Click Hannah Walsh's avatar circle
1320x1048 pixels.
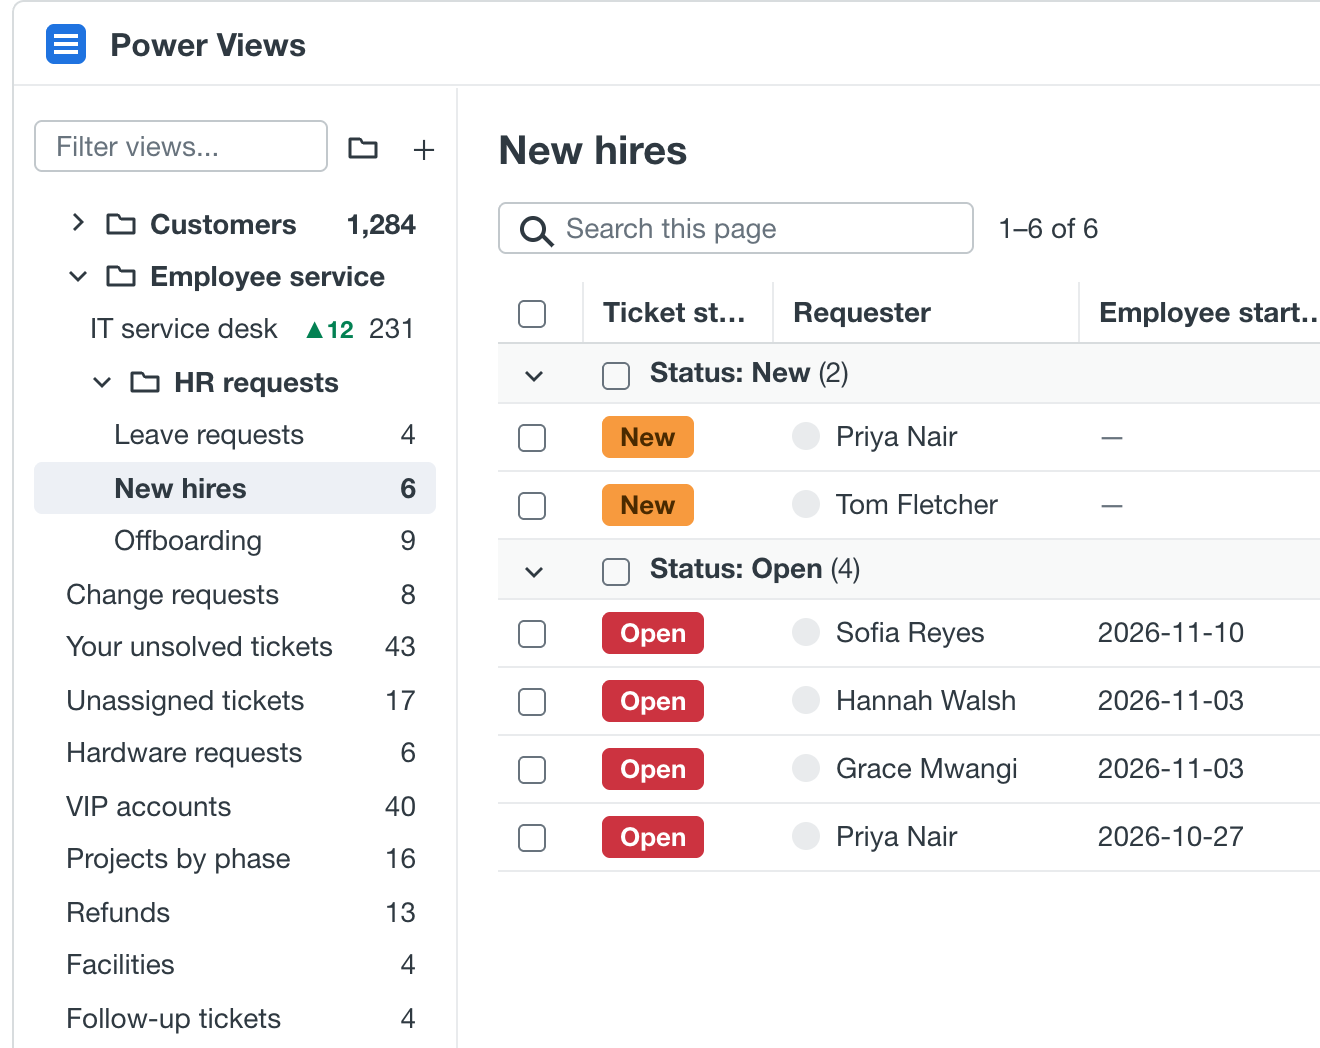[806, 700]
